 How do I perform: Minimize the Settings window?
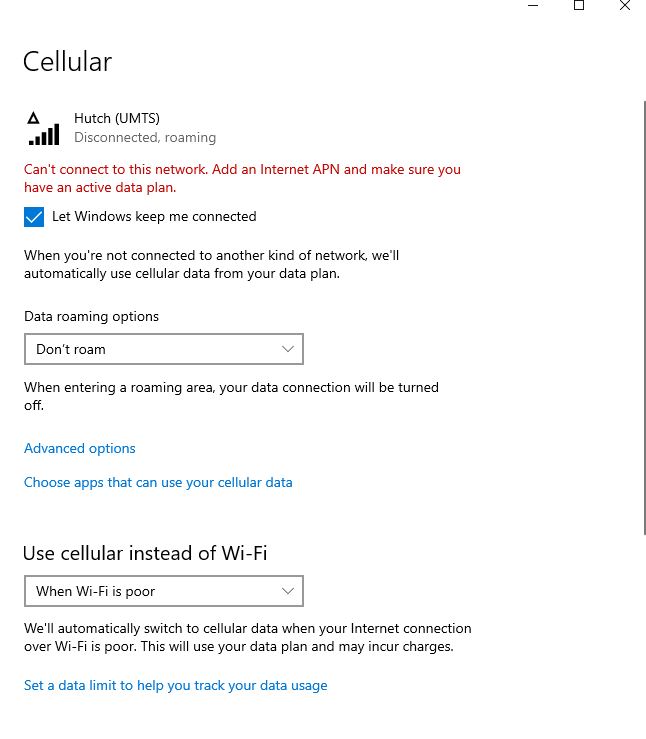pyautogui.click(x=533, y=6)
